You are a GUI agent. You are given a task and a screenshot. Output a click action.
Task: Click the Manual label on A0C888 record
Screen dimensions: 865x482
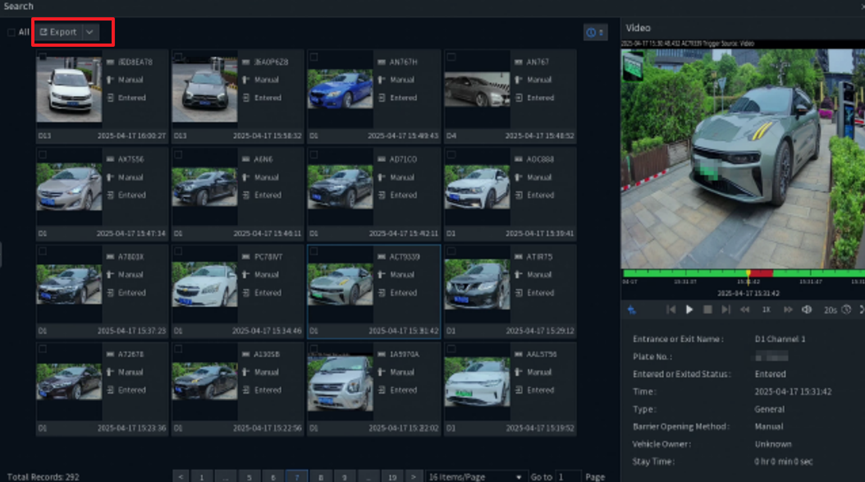pos(539,178)
